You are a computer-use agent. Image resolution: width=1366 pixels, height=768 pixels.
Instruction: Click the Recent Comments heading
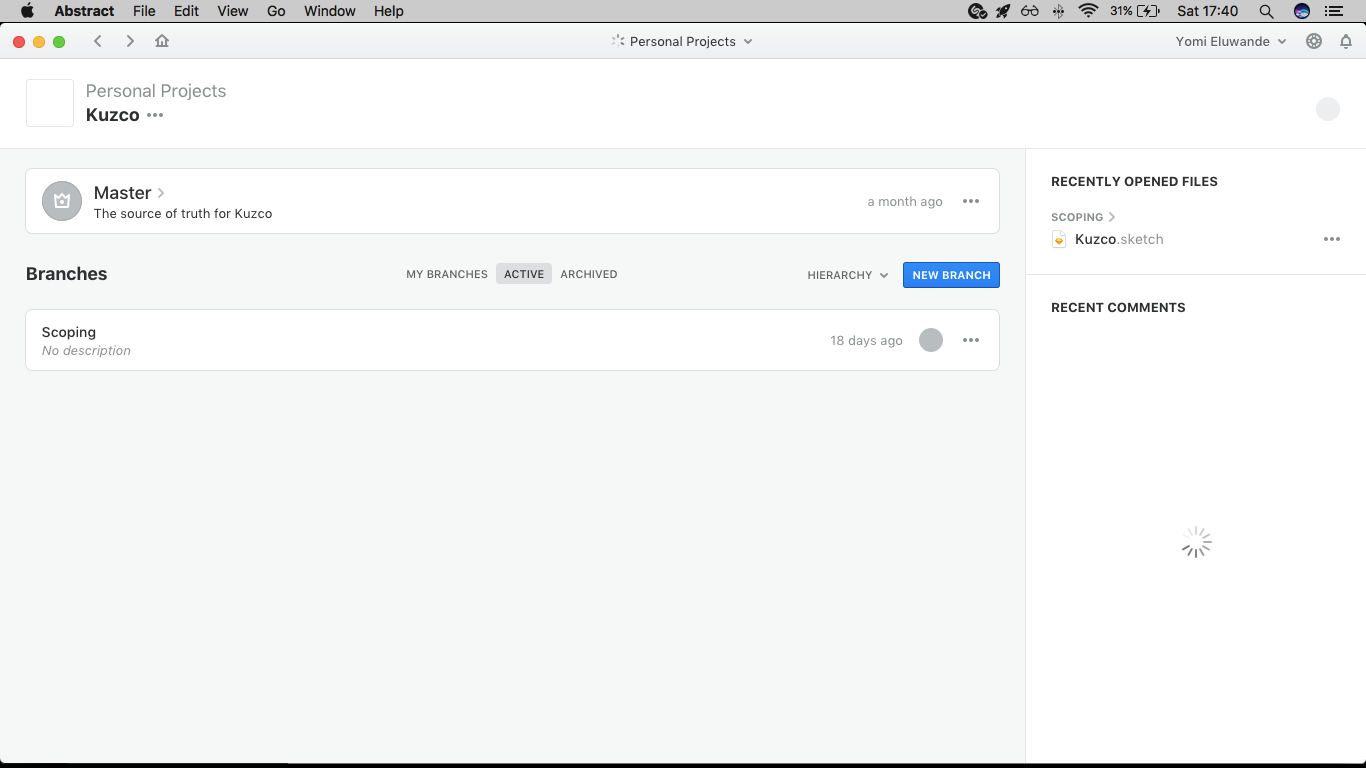pos(1118,308)
